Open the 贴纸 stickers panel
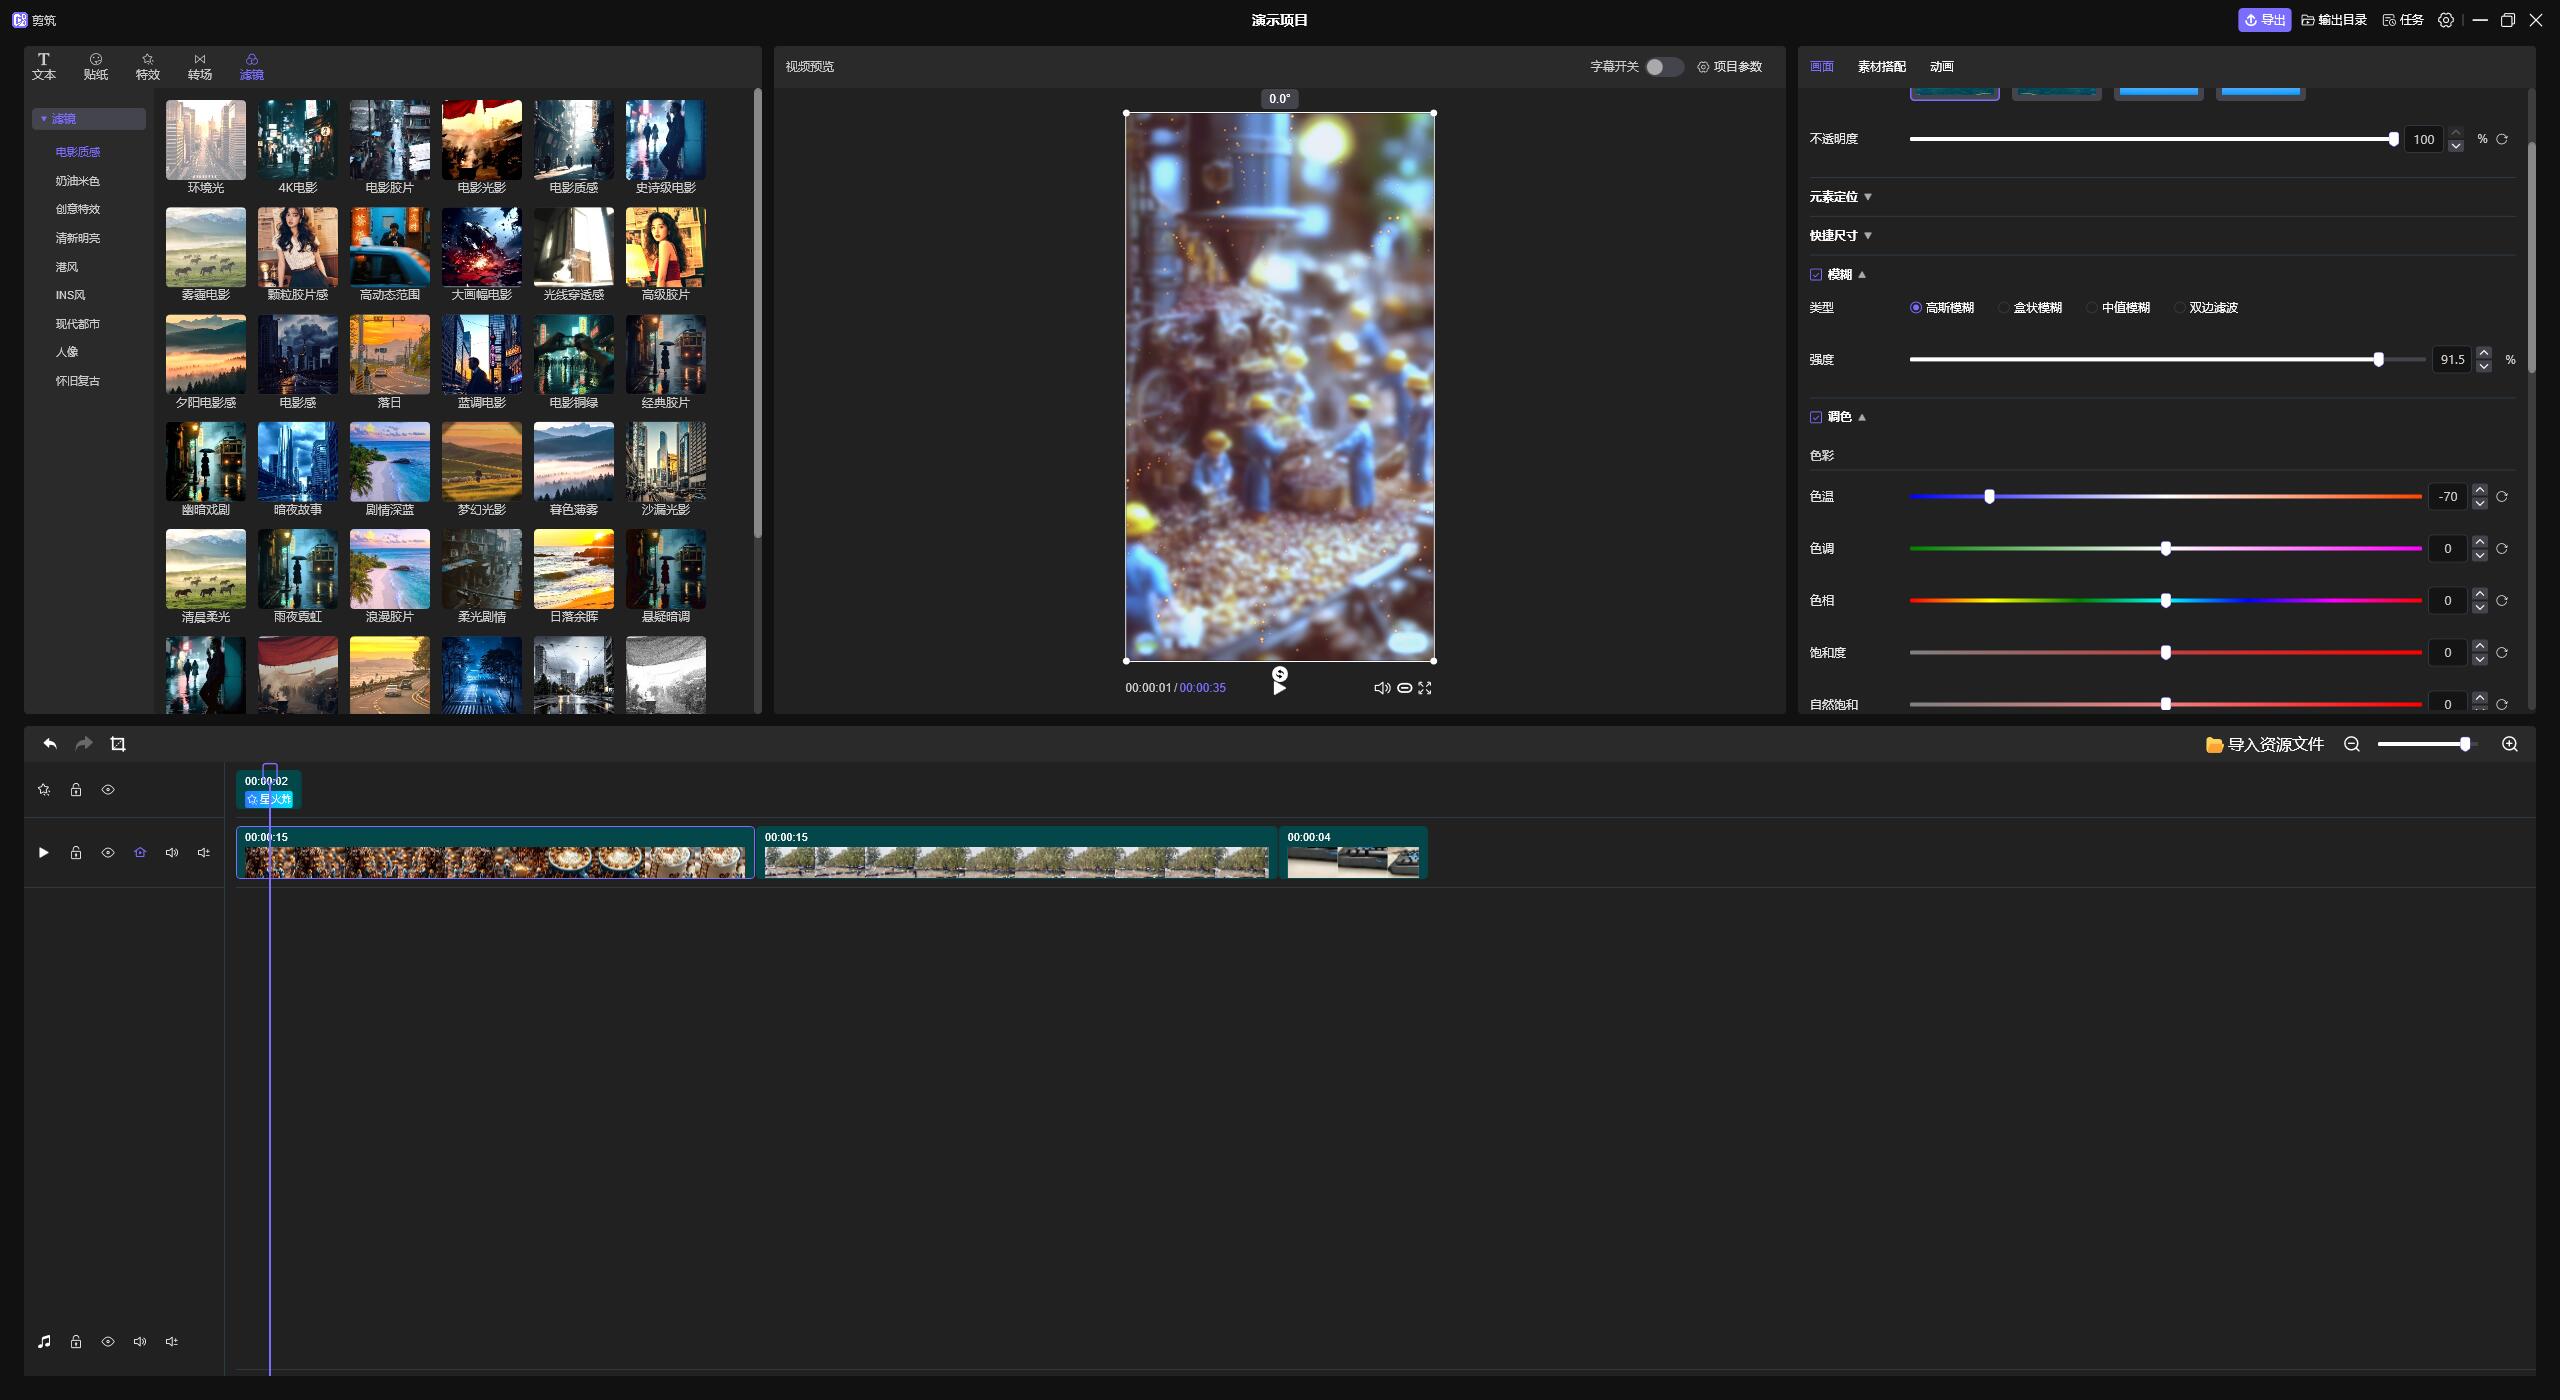Image resolution: width=2560 pixels, height=1400 pixels. [96, 67]
